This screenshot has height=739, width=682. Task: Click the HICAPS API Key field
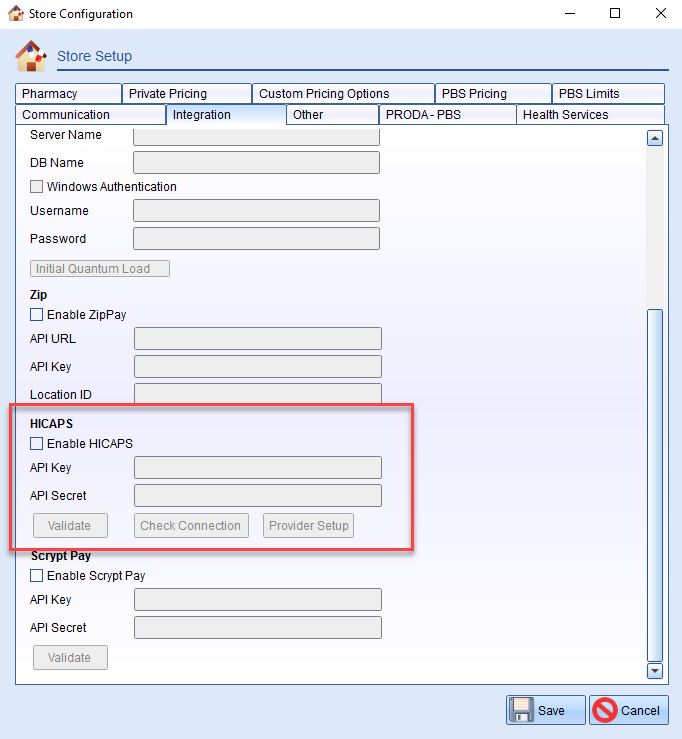point(258,468)
